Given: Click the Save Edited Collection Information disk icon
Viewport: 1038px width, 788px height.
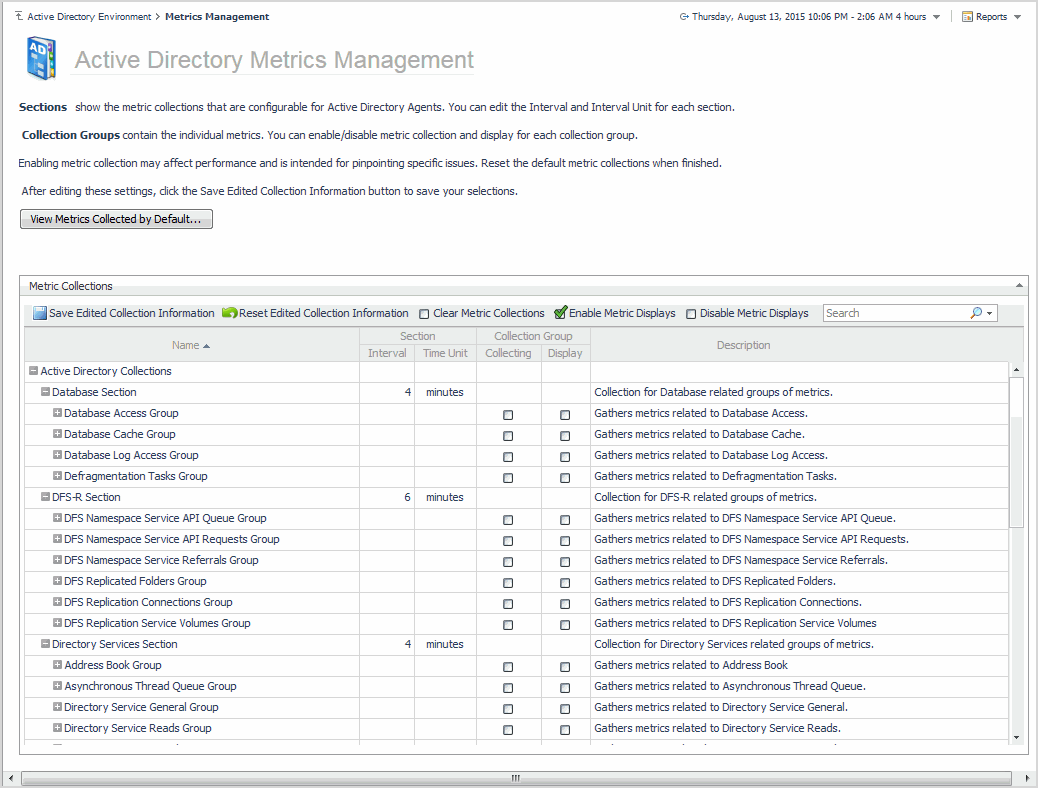Looking at the screenshot, I should [40, 313].
